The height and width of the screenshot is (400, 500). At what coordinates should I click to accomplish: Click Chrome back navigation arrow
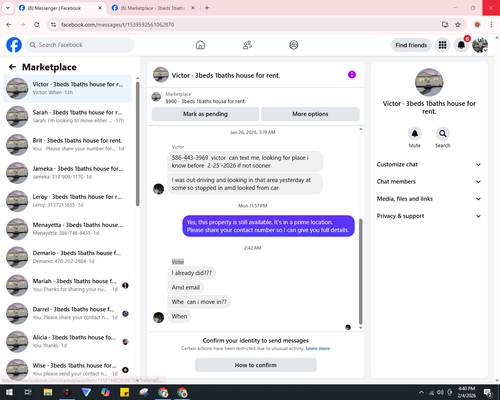click(9, 25)
